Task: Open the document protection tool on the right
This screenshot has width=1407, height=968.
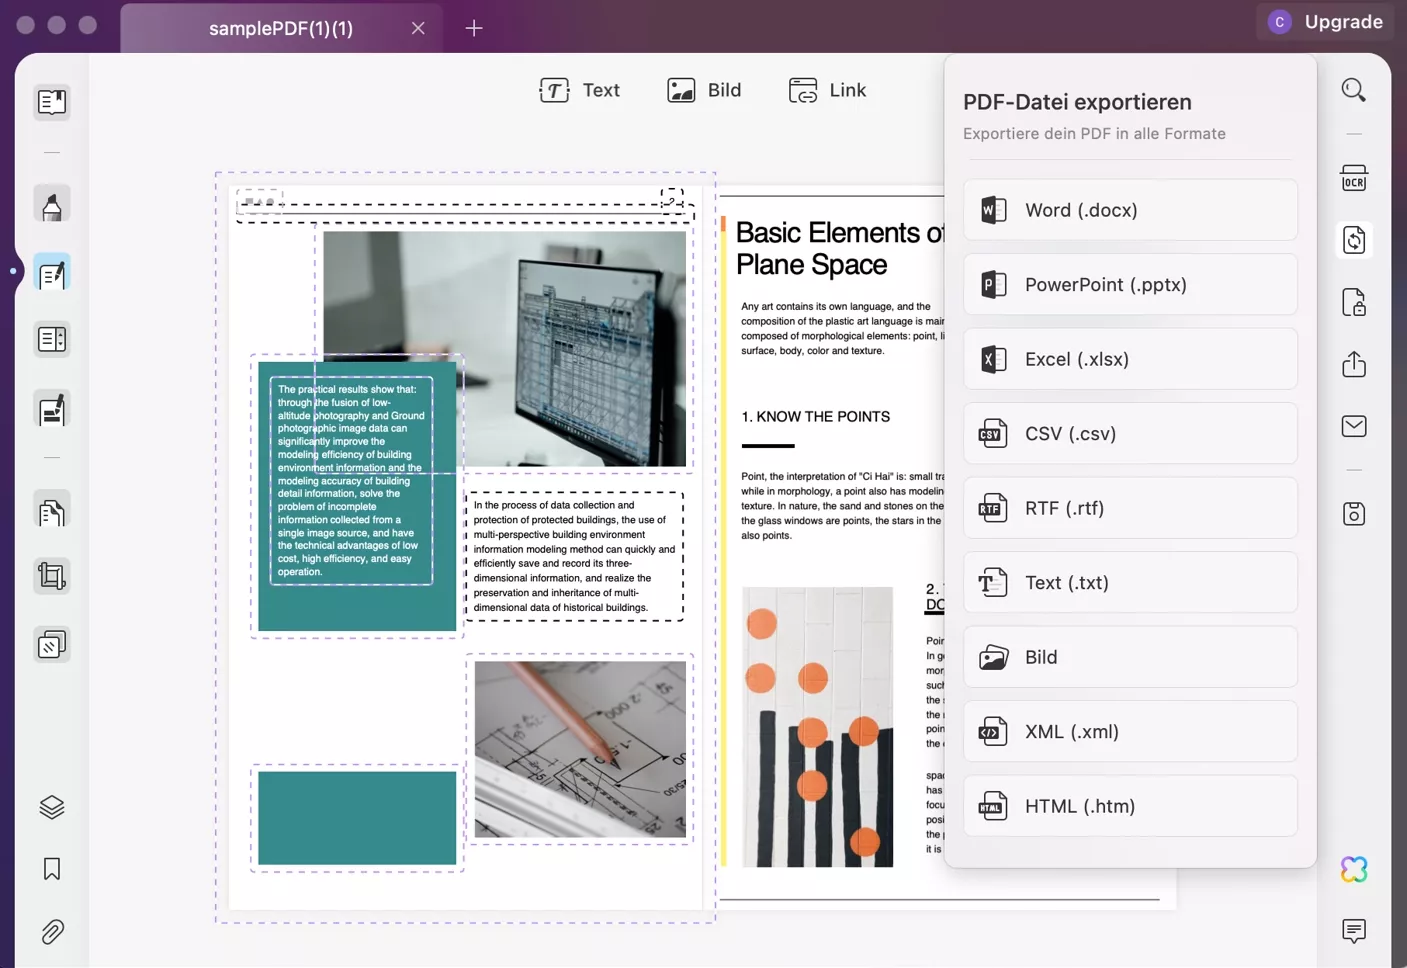Action: tap(1353, 303)
